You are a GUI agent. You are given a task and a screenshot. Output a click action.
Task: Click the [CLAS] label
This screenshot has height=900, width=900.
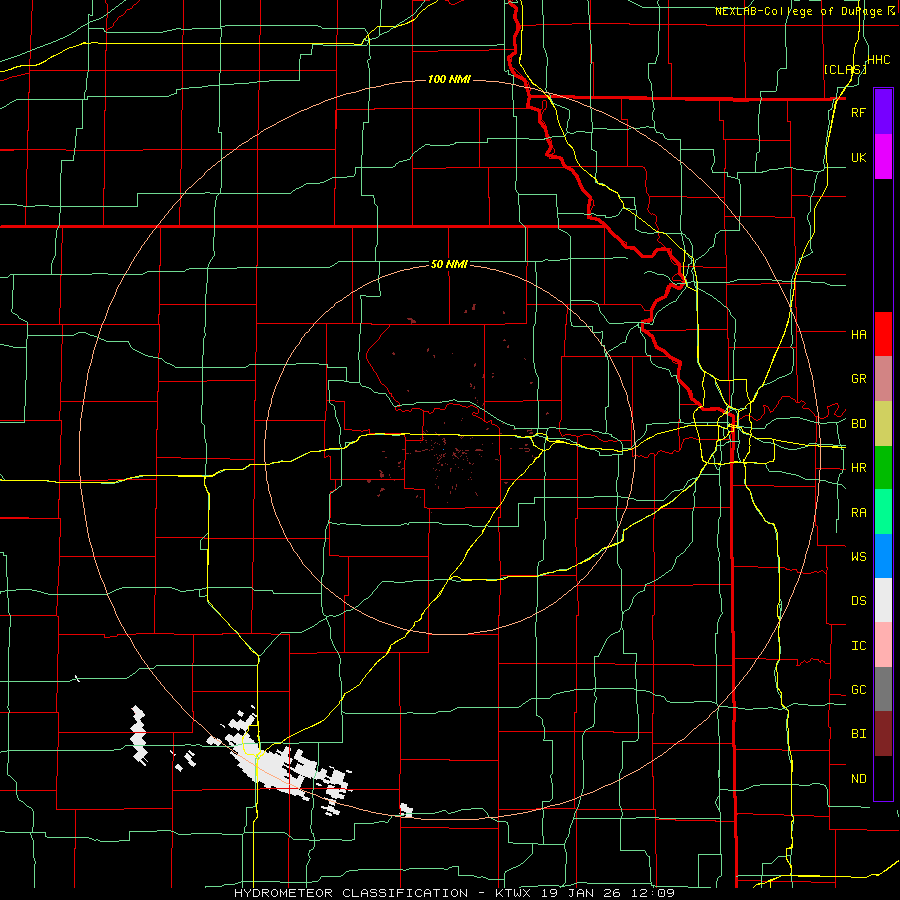point(845,69)
